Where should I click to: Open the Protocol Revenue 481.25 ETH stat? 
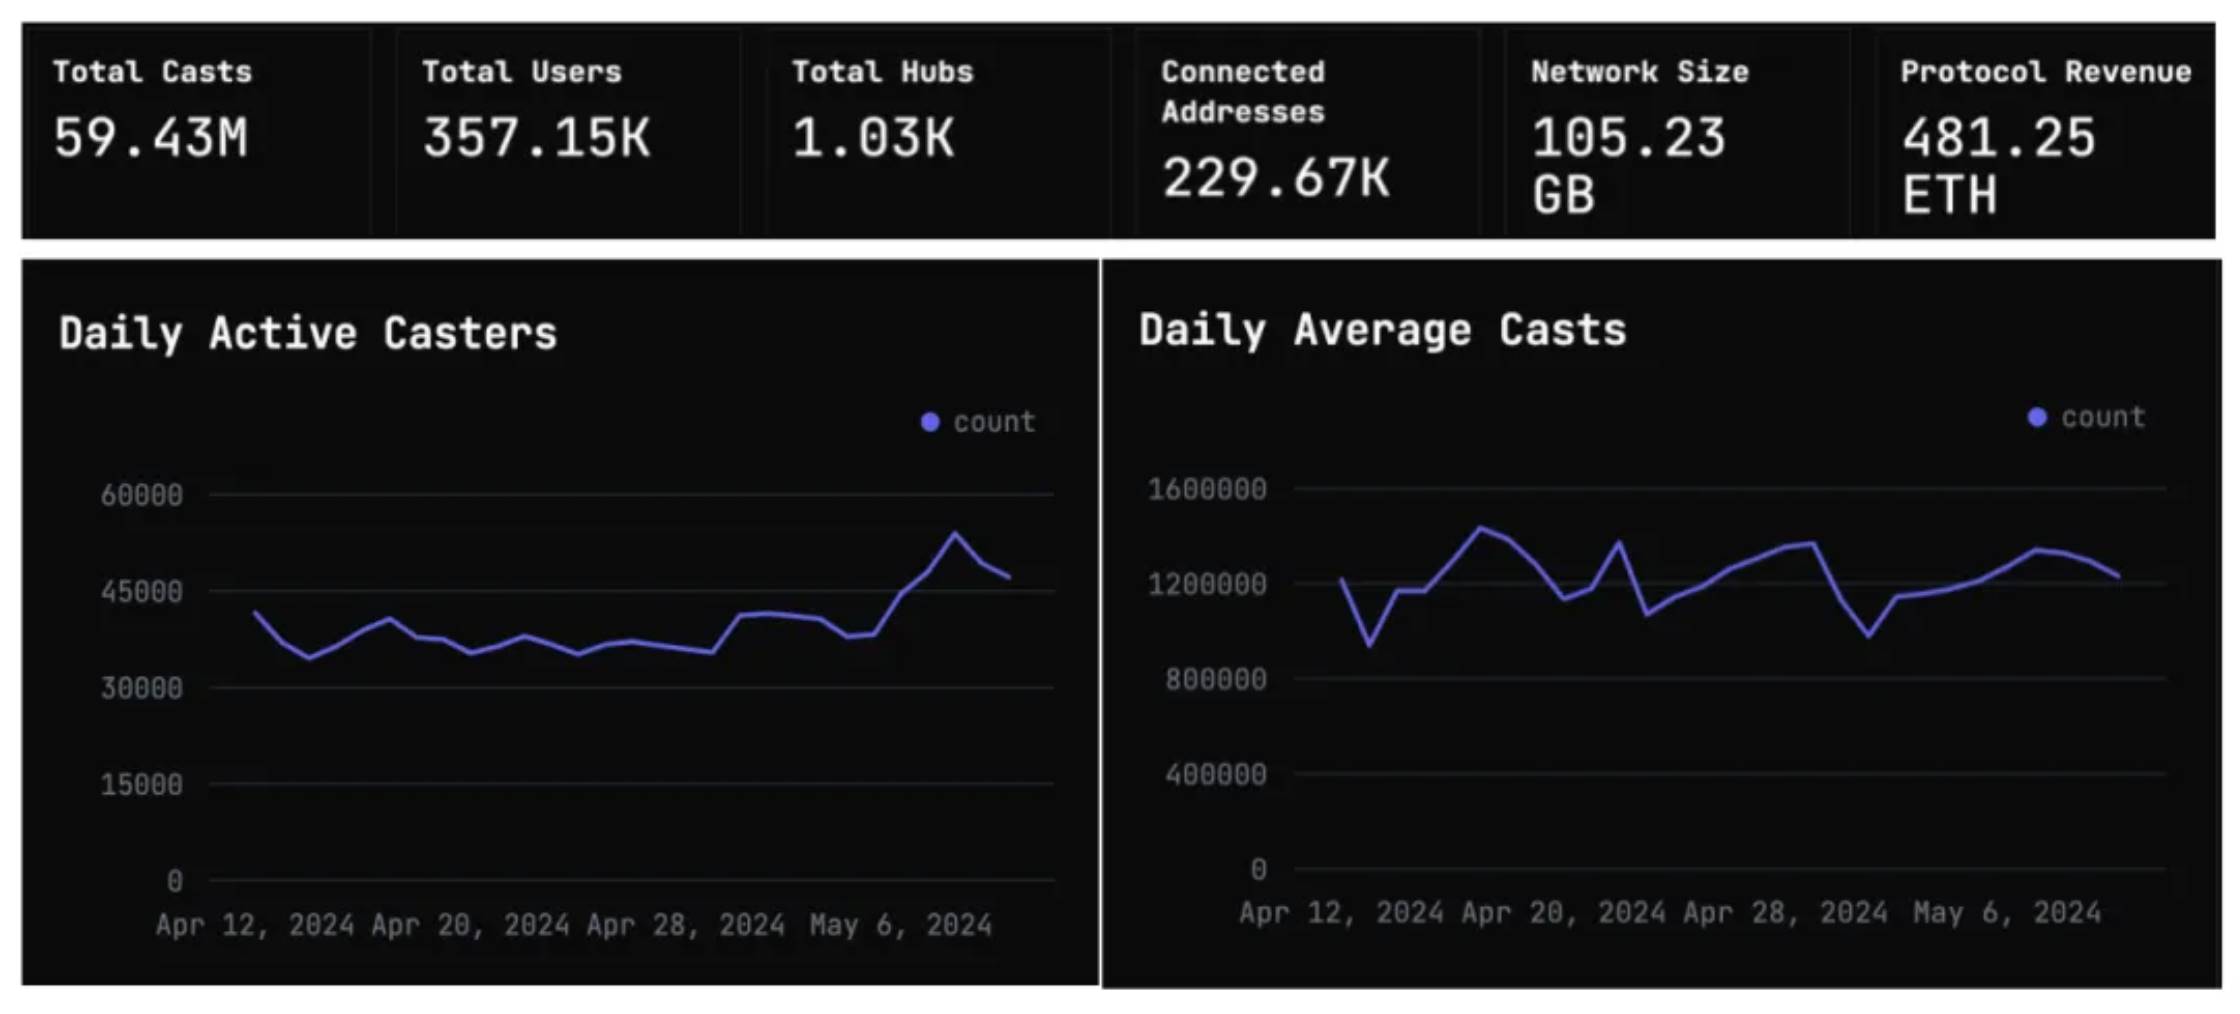pyautogui.click(x=1998, y=165)
